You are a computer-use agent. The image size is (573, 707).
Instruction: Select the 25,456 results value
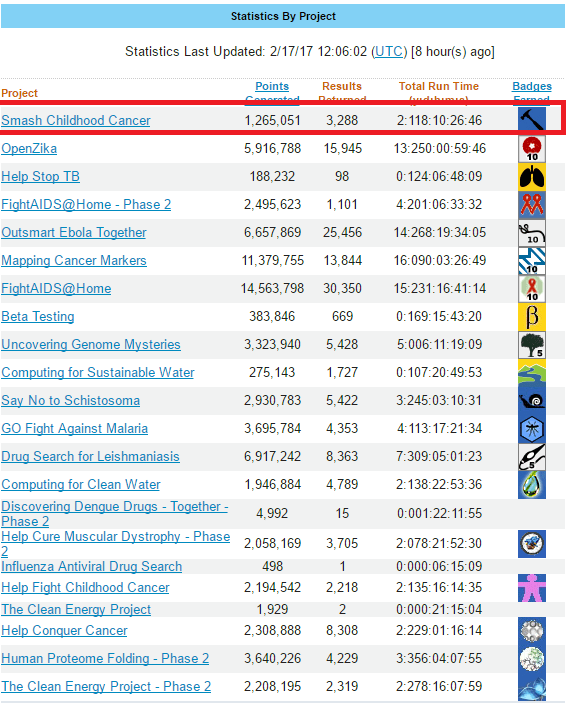(342, 232)
